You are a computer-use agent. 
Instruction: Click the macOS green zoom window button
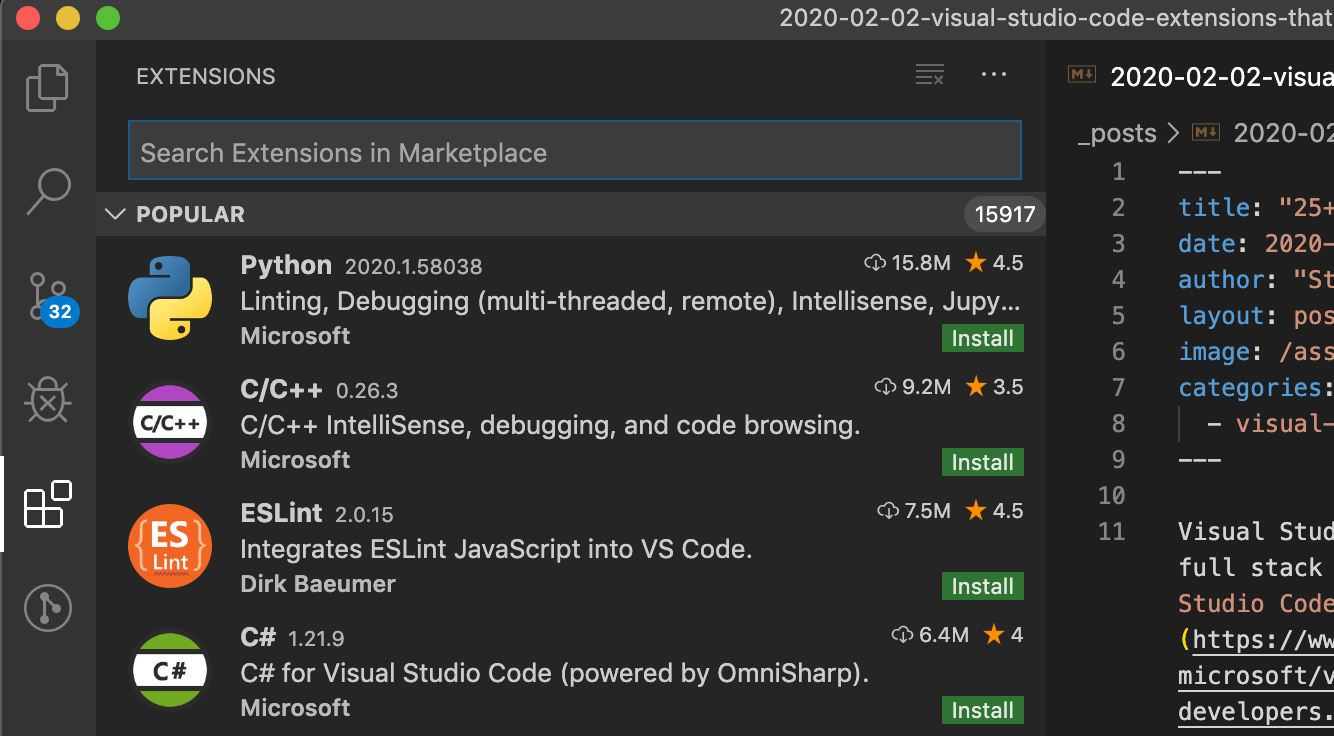coord(107,17)
